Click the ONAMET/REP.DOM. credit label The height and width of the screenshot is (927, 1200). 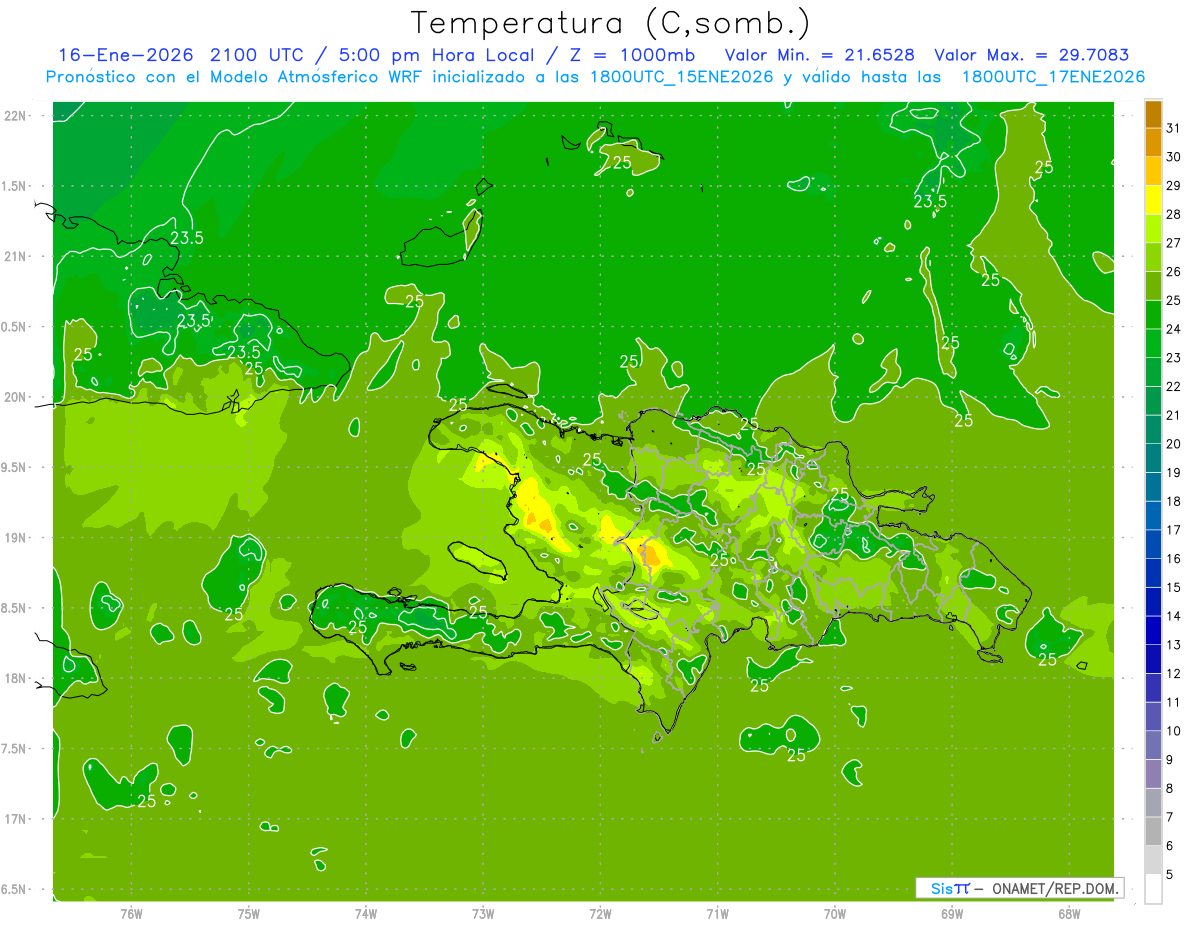[x=1056, y=888]
